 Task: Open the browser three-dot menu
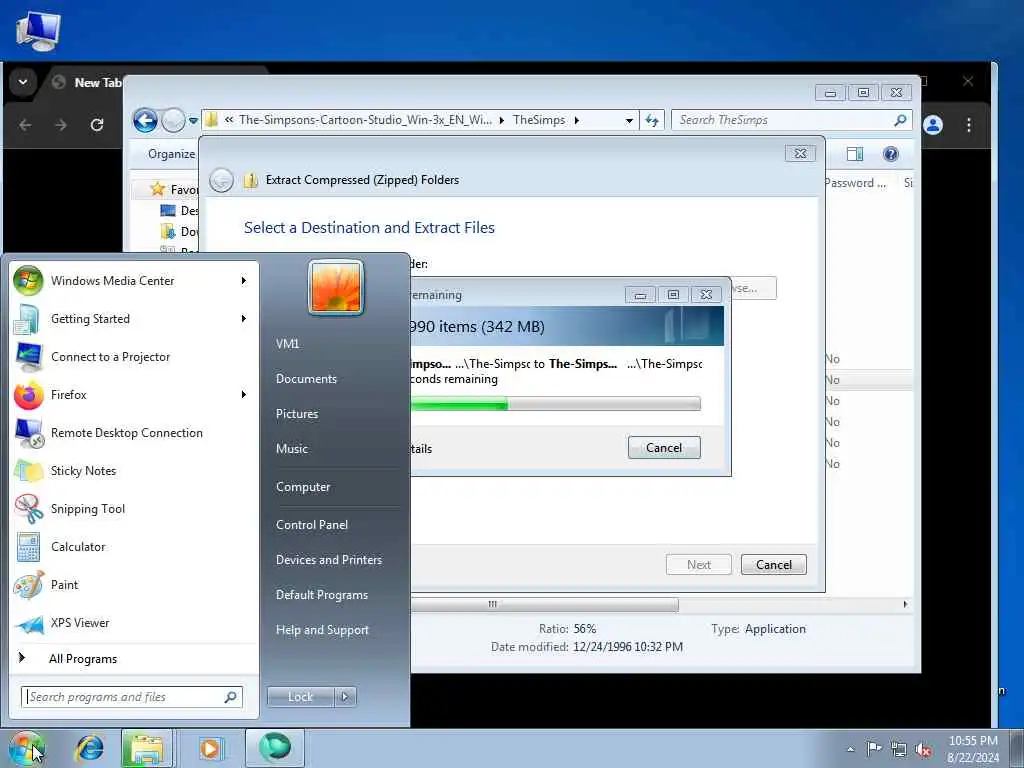click(968, 125)
